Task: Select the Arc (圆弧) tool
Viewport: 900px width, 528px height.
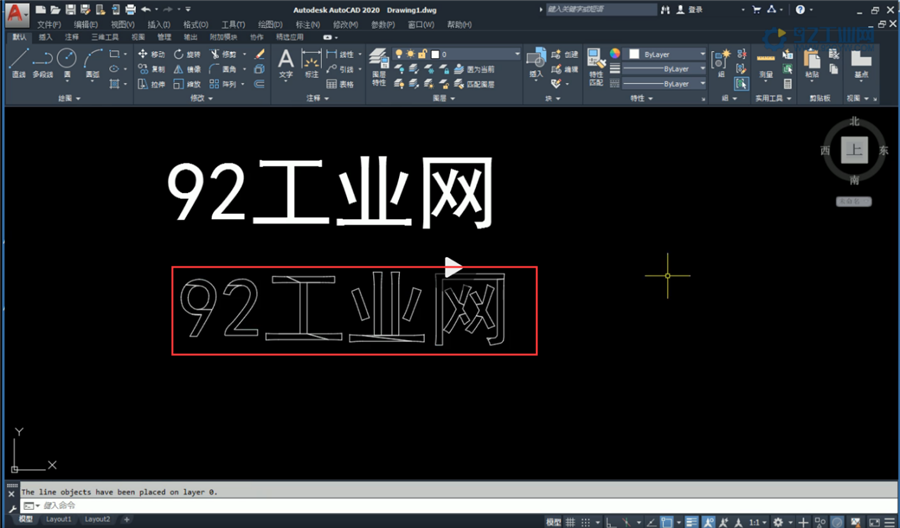Action: pyautogui.click(x=92, y=63)
